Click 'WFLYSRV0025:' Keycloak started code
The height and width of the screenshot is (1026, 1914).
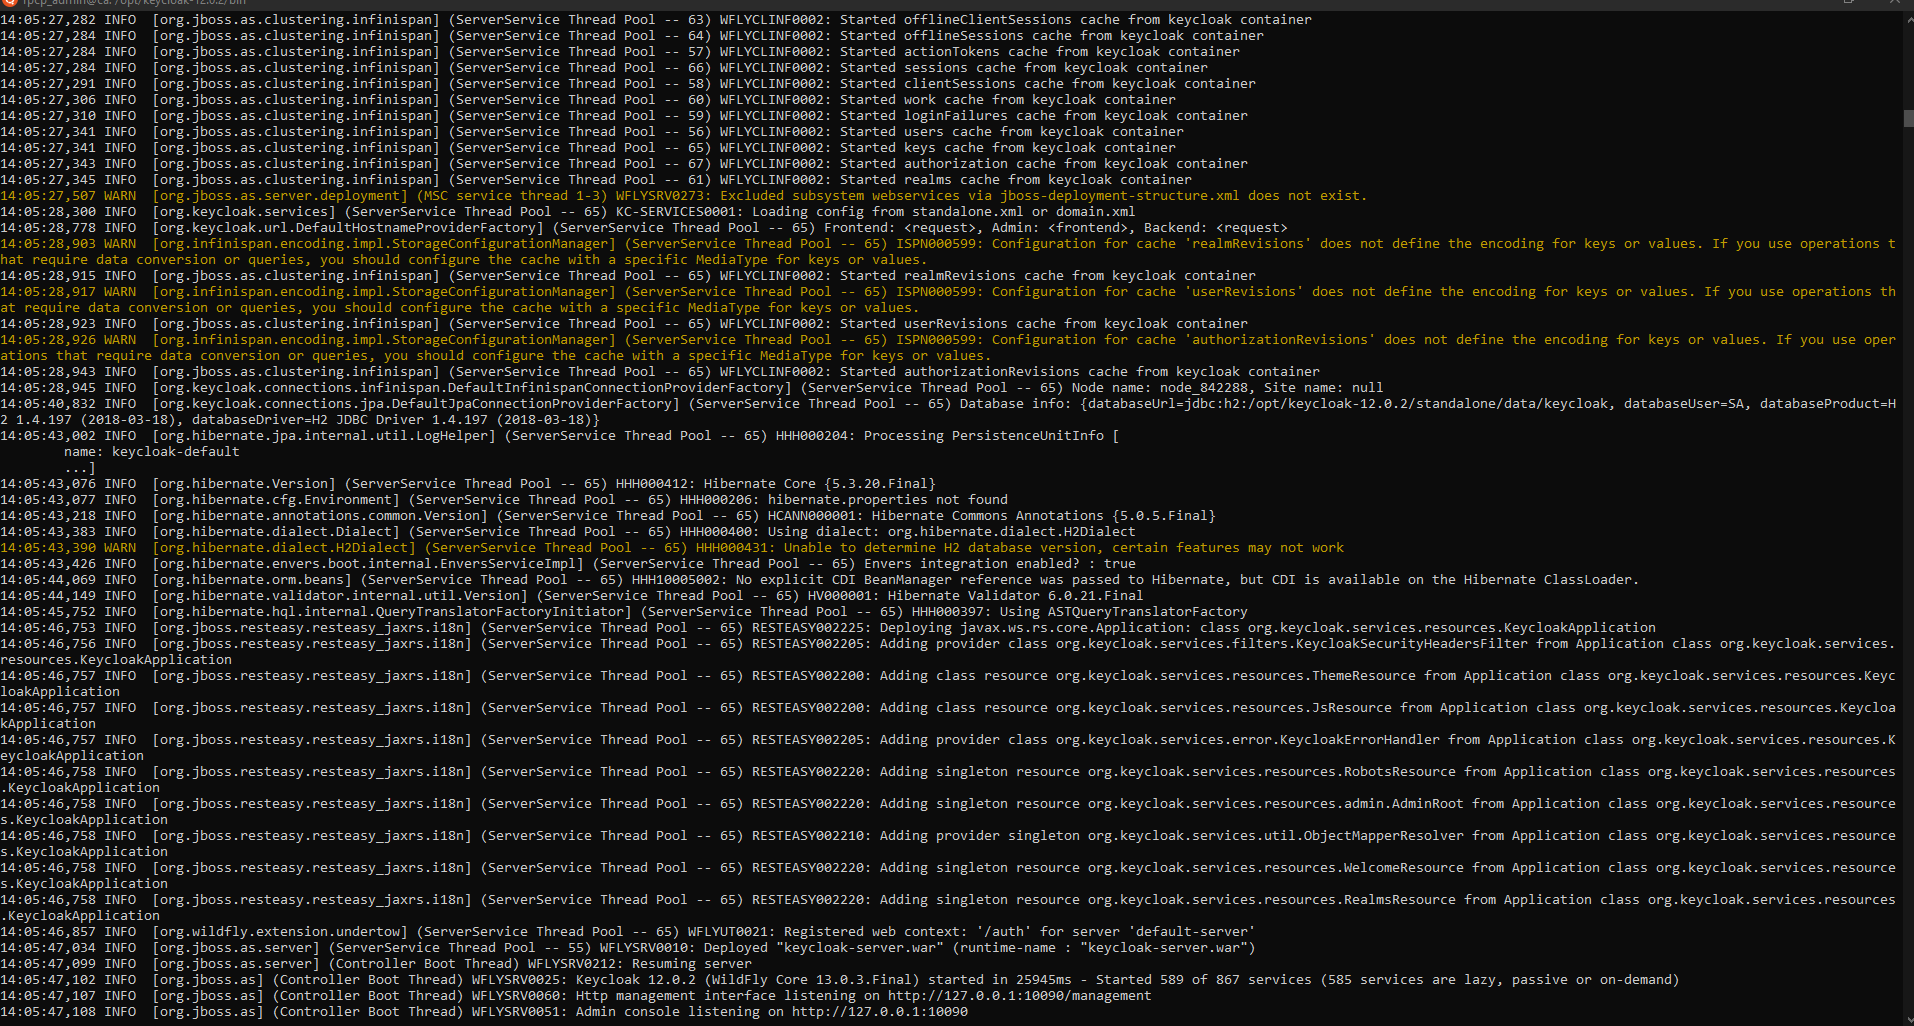[x=520, y=979]
